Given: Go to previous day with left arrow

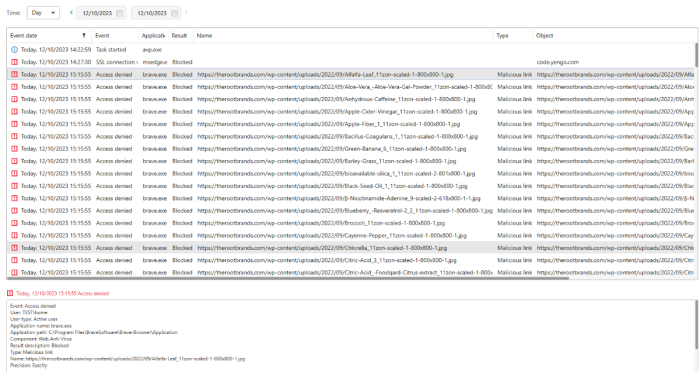Looking at the screenshot, I should pos(71,13).
